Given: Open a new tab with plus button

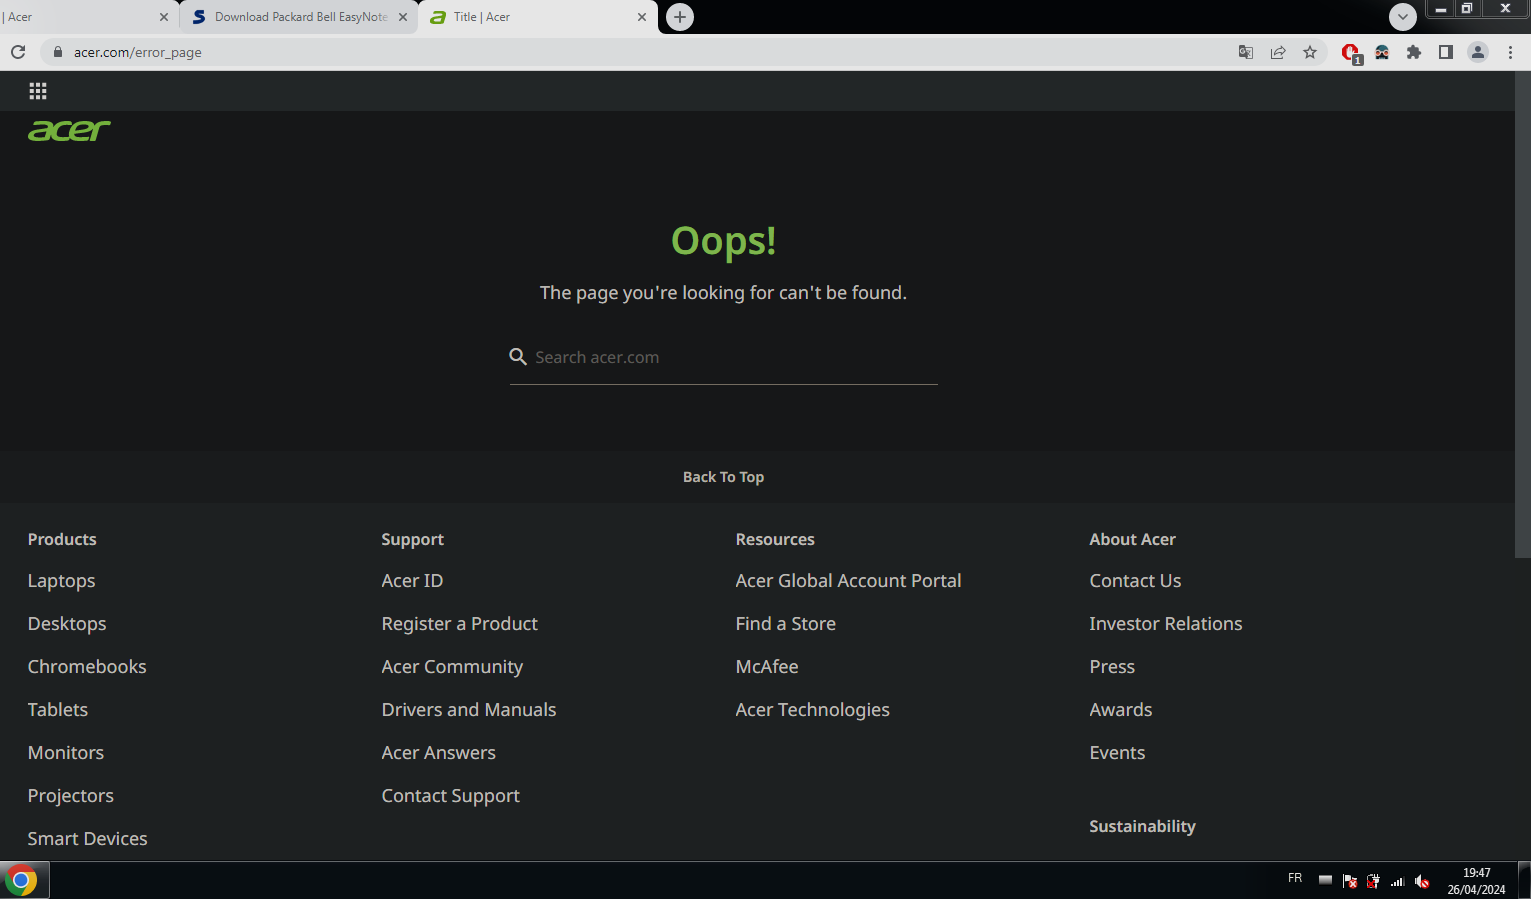Looking at the screenshot, I should tap(680, 17).
